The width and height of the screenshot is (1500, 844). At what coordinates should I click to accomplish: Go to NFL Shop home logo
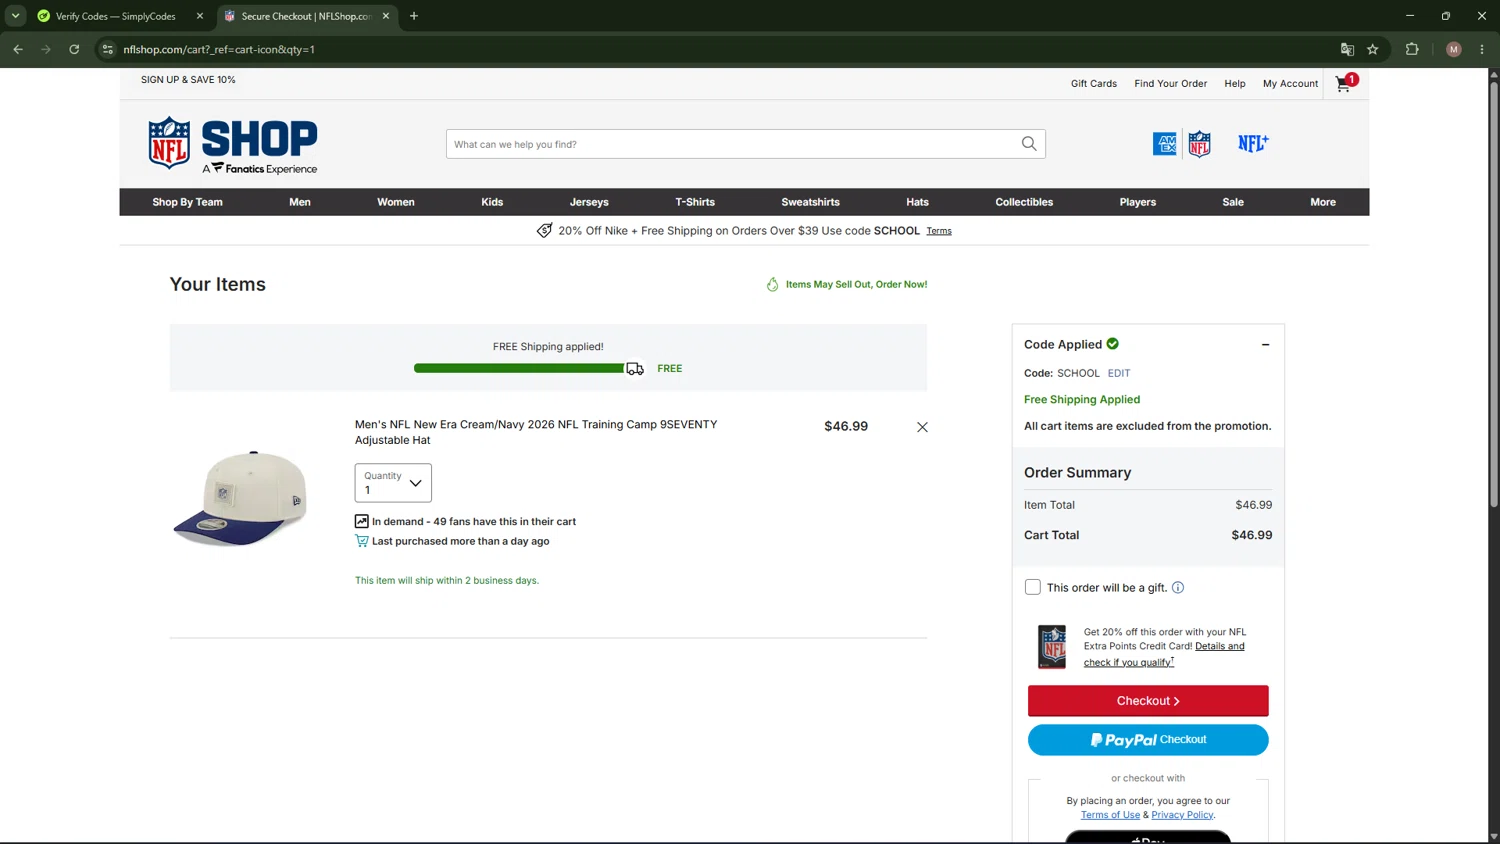(233, 145)
